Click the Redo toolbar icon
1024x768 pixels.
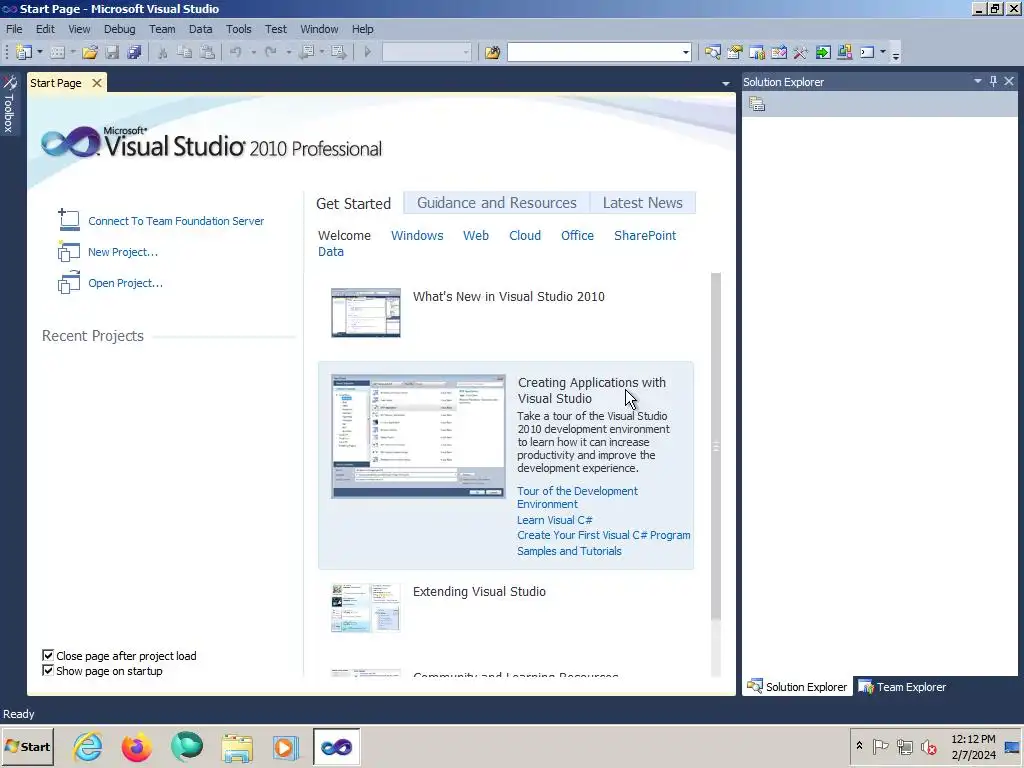click(x=270, y=52)
